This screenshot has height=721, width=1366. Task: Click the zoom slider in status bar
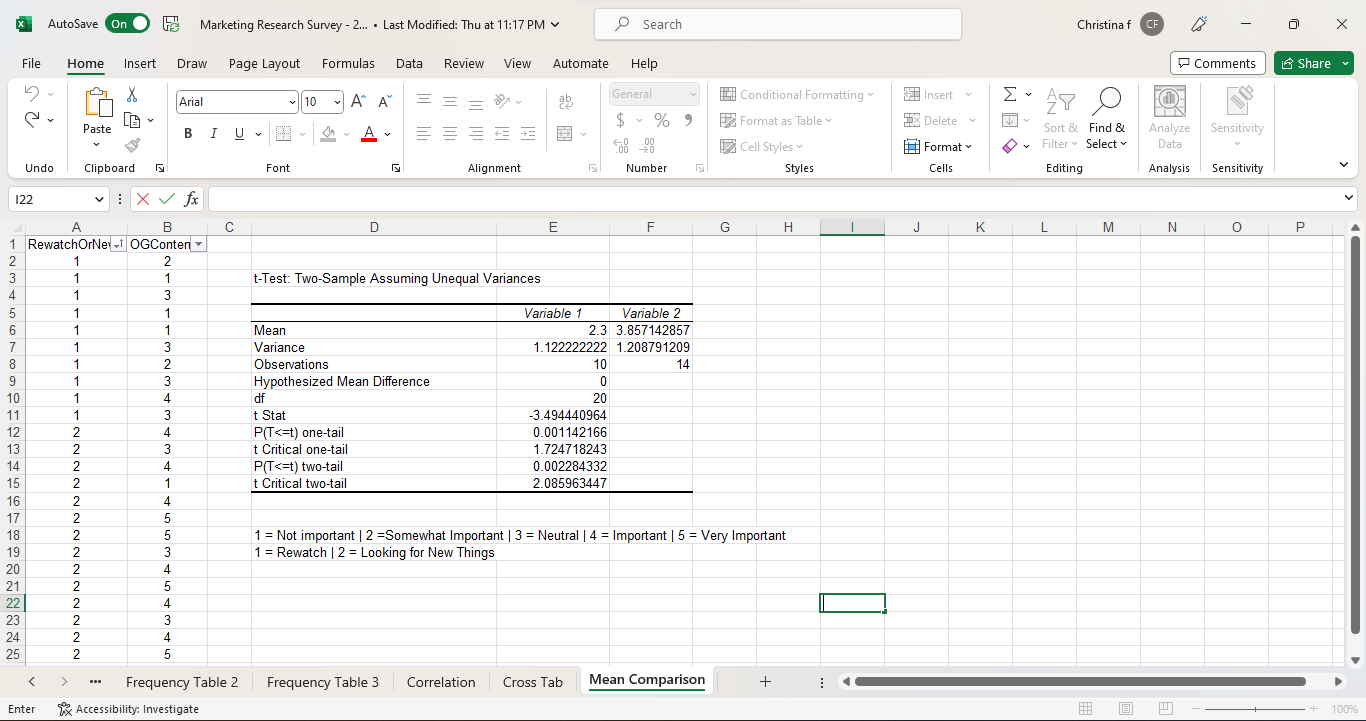coord(1256,709)
